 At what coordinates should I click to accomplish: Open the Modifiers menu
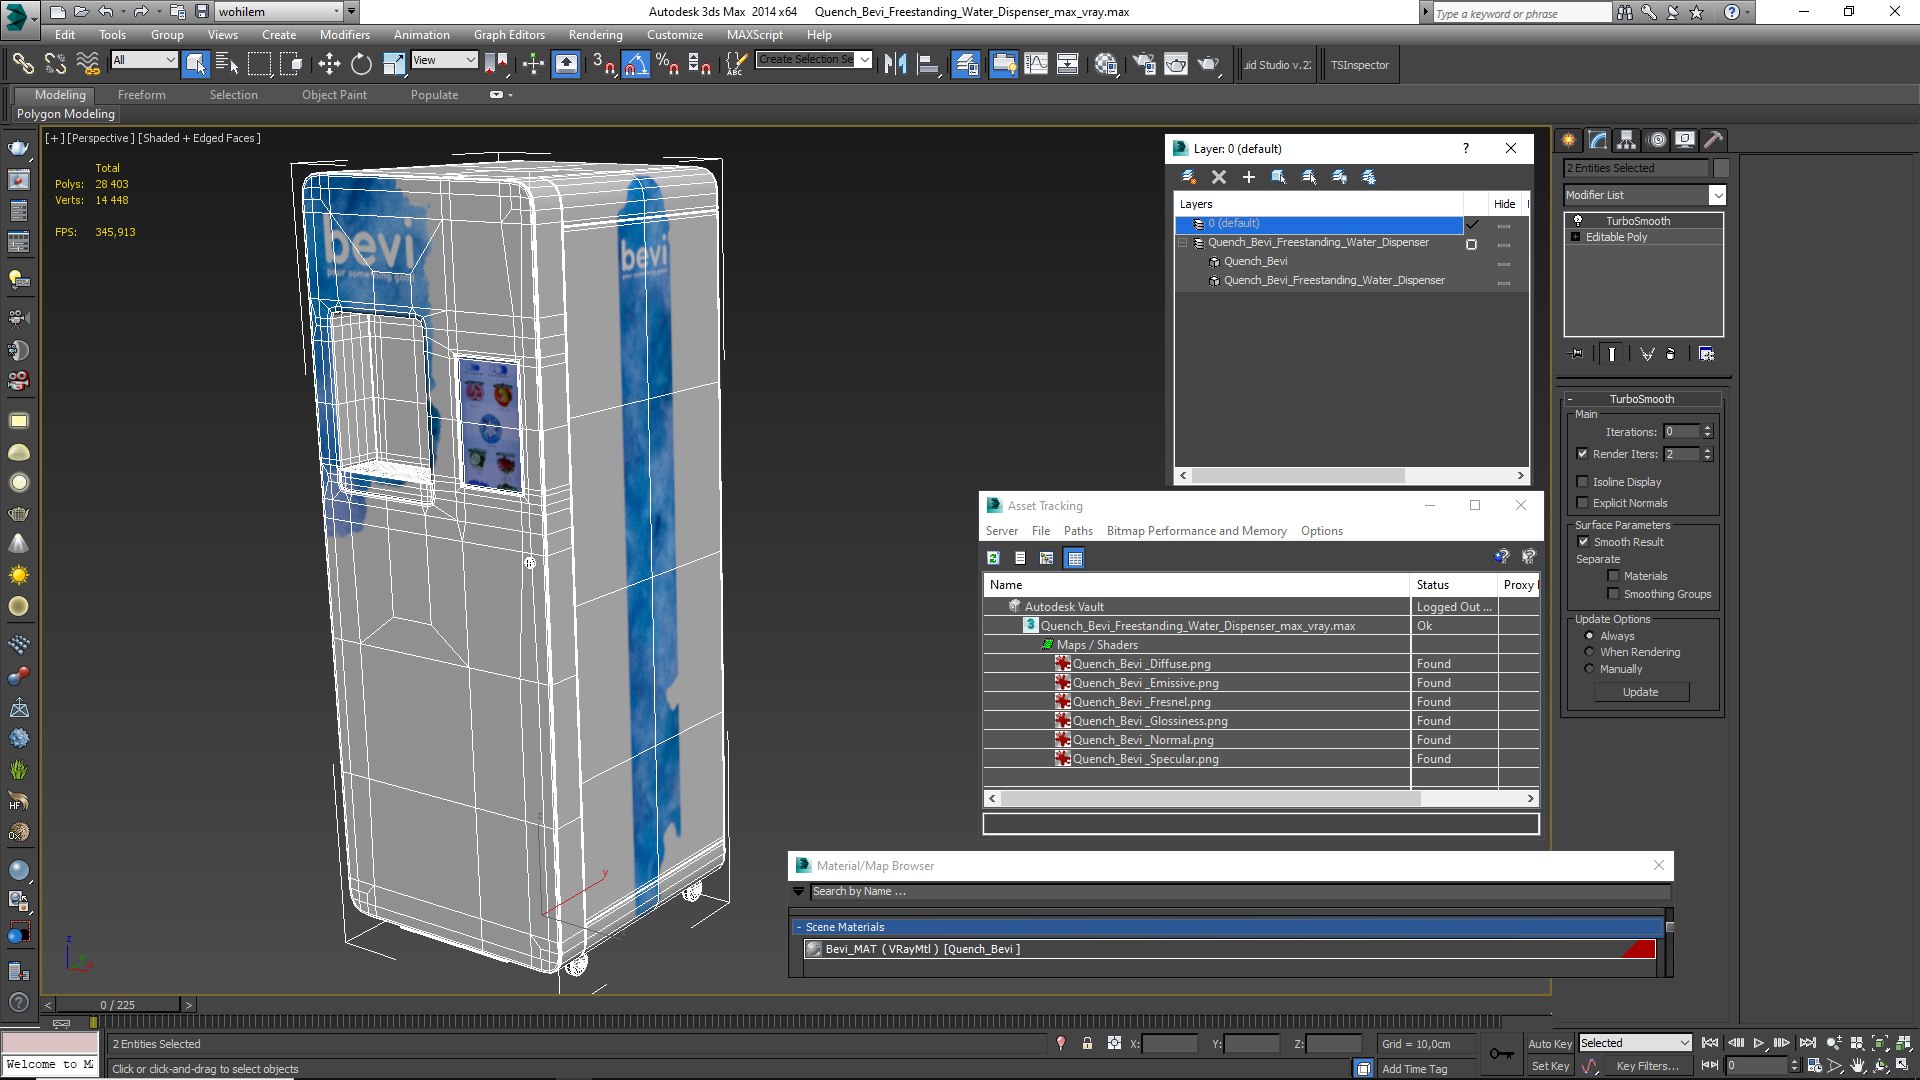point(345,34)
